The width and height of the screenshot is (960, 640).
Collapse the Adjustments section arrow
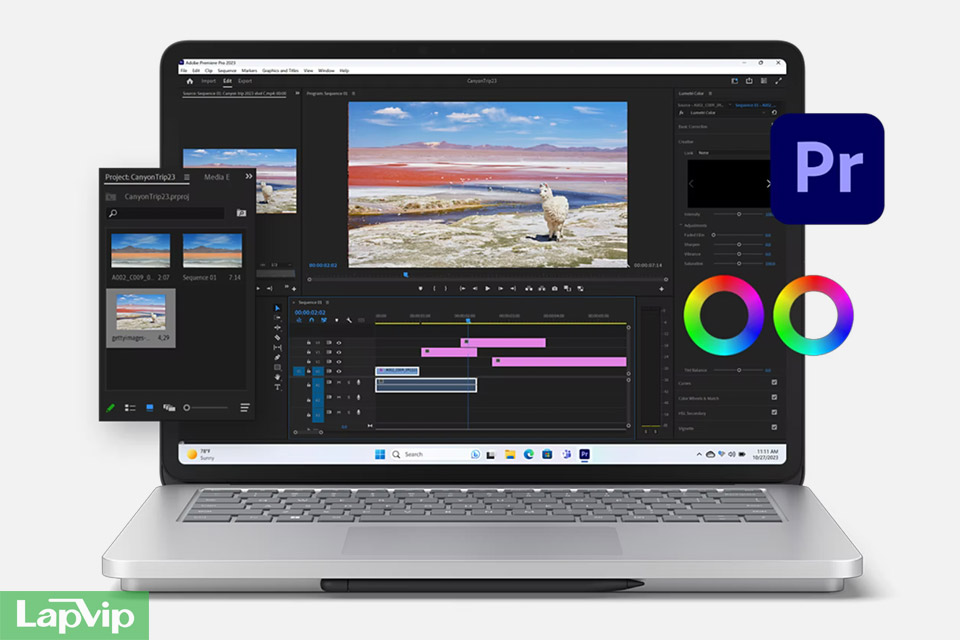click(x=681, y=225)
